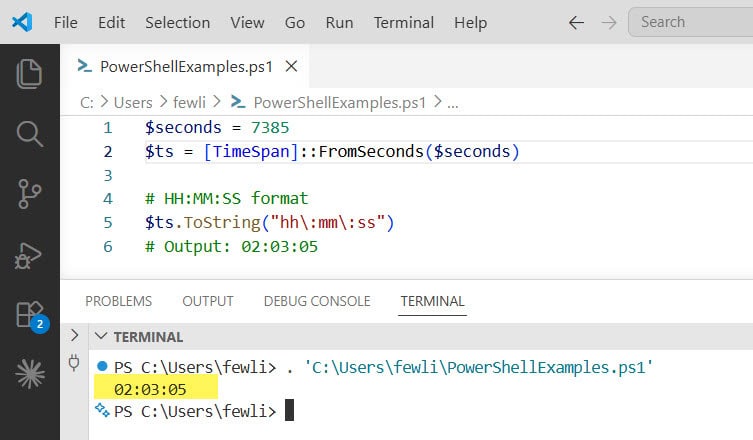Image resolution: width=753 pixels, height=440 pixels.
Task: Click line number 4 in the gutter
Action: click(x=108, y=198)
